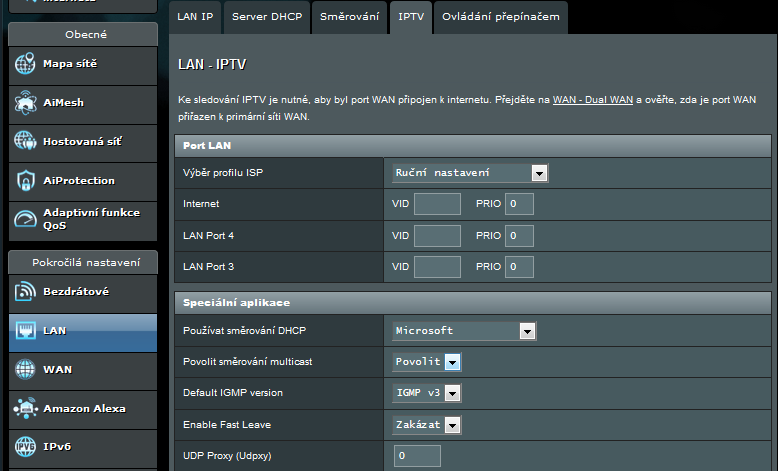The image size is (778, 471).
Task: Go to the Směrování tab
Action: (x=347, y=17)
